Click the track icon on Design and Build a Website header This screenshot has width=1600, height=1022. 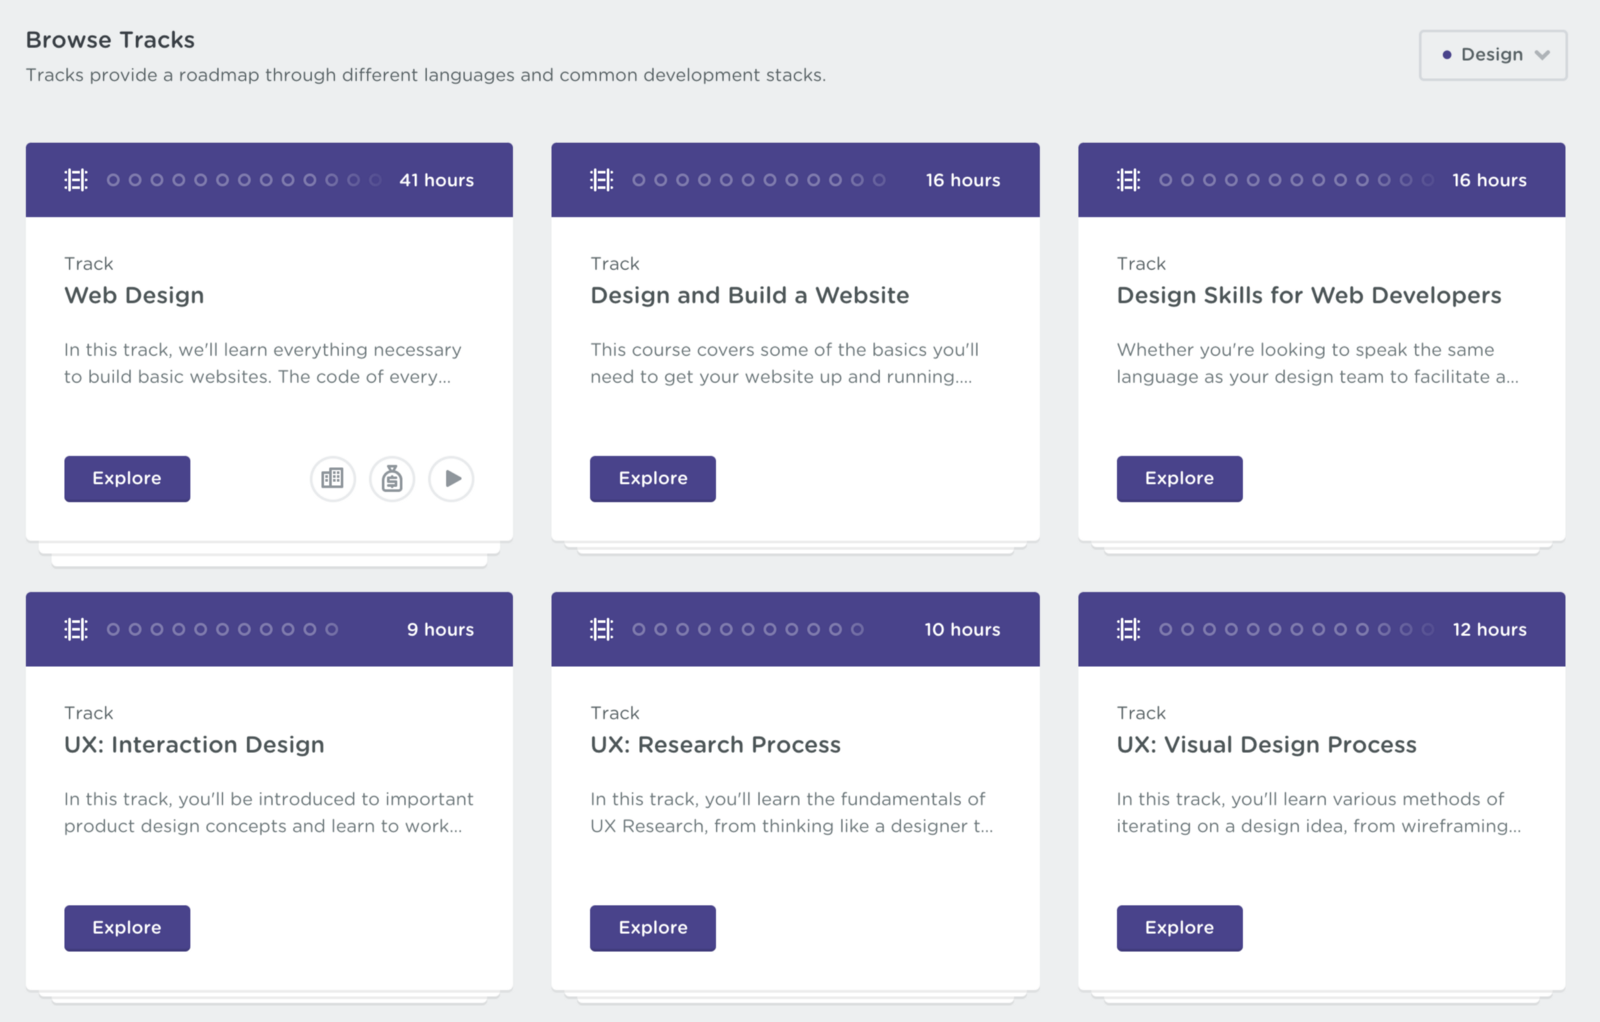(601, 180)
